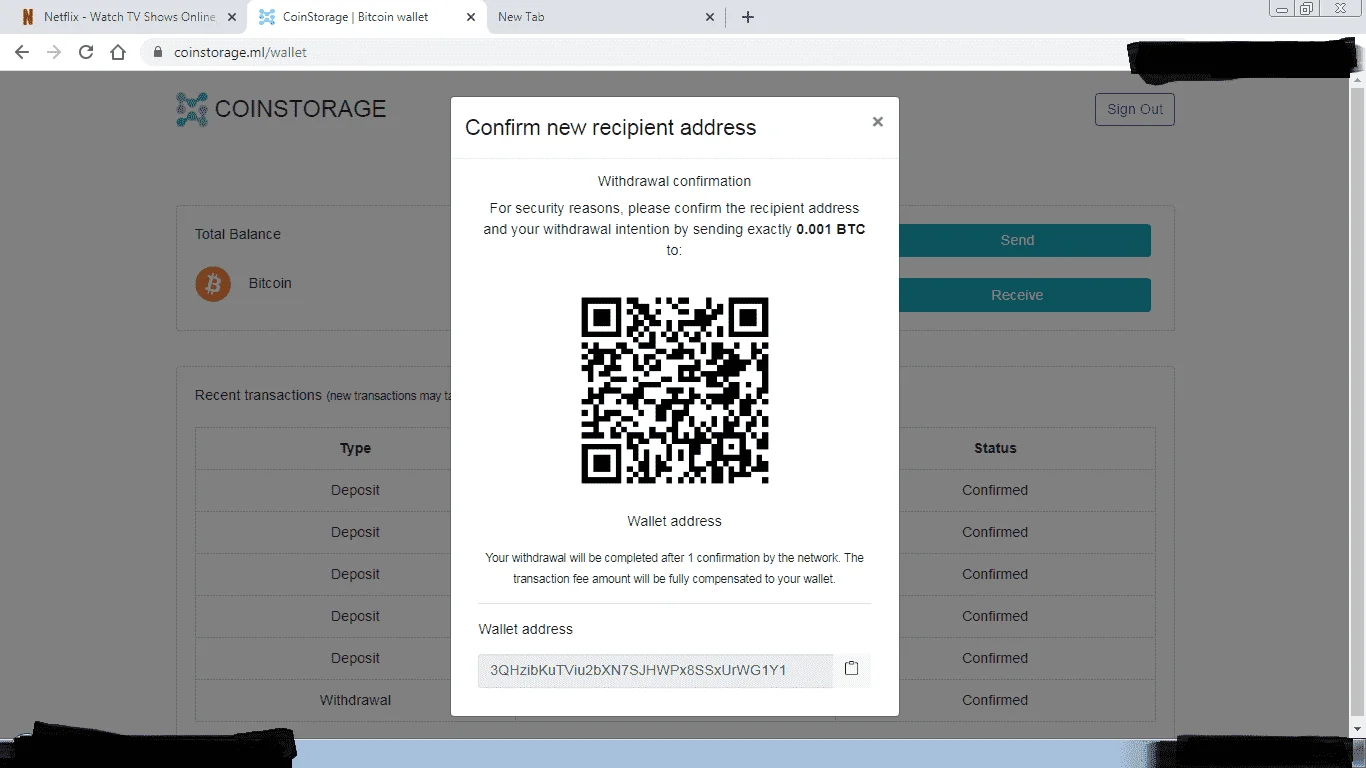The width and height of the screenshot is (1366, 768).
Task: Click the QR code image
Action: pos(675,391)
